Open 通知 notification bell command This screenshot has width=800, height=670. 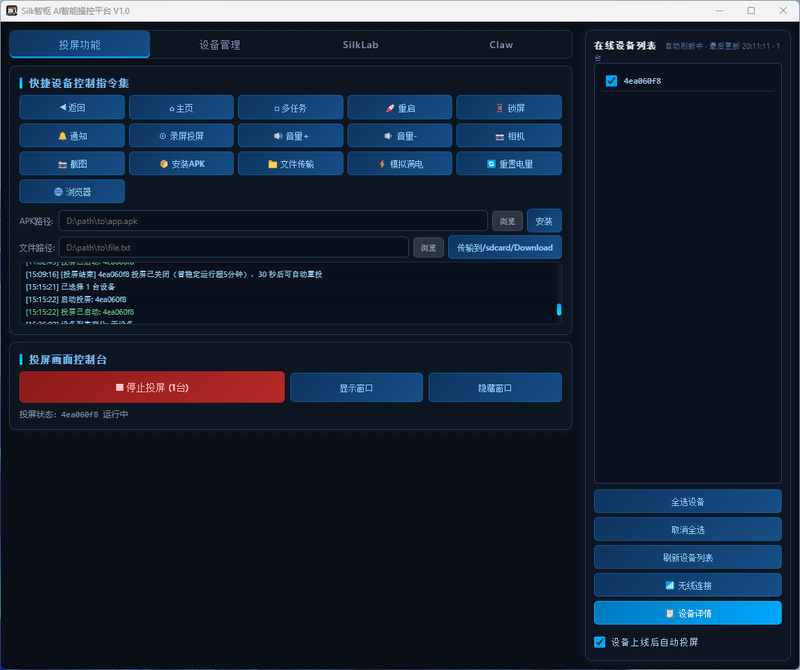[x=72, y=136]
